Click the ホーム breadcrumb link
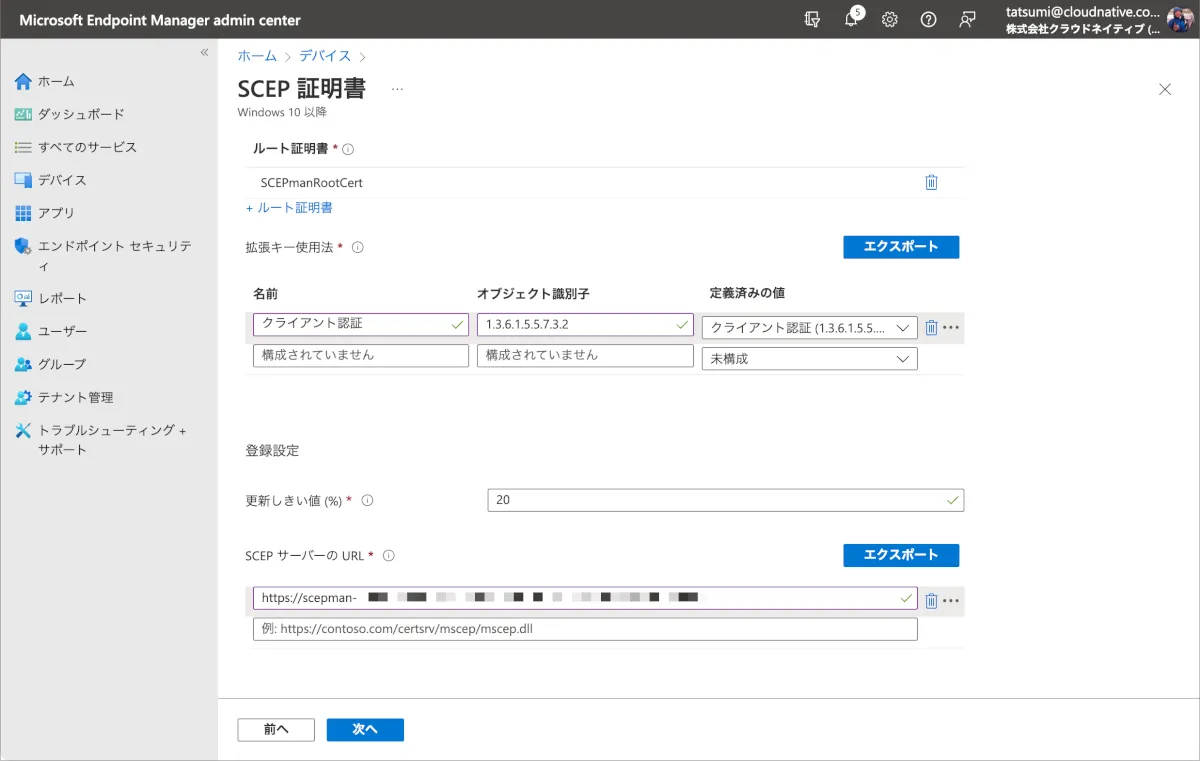Screen dimensions: 1200x761 (257, 56)
